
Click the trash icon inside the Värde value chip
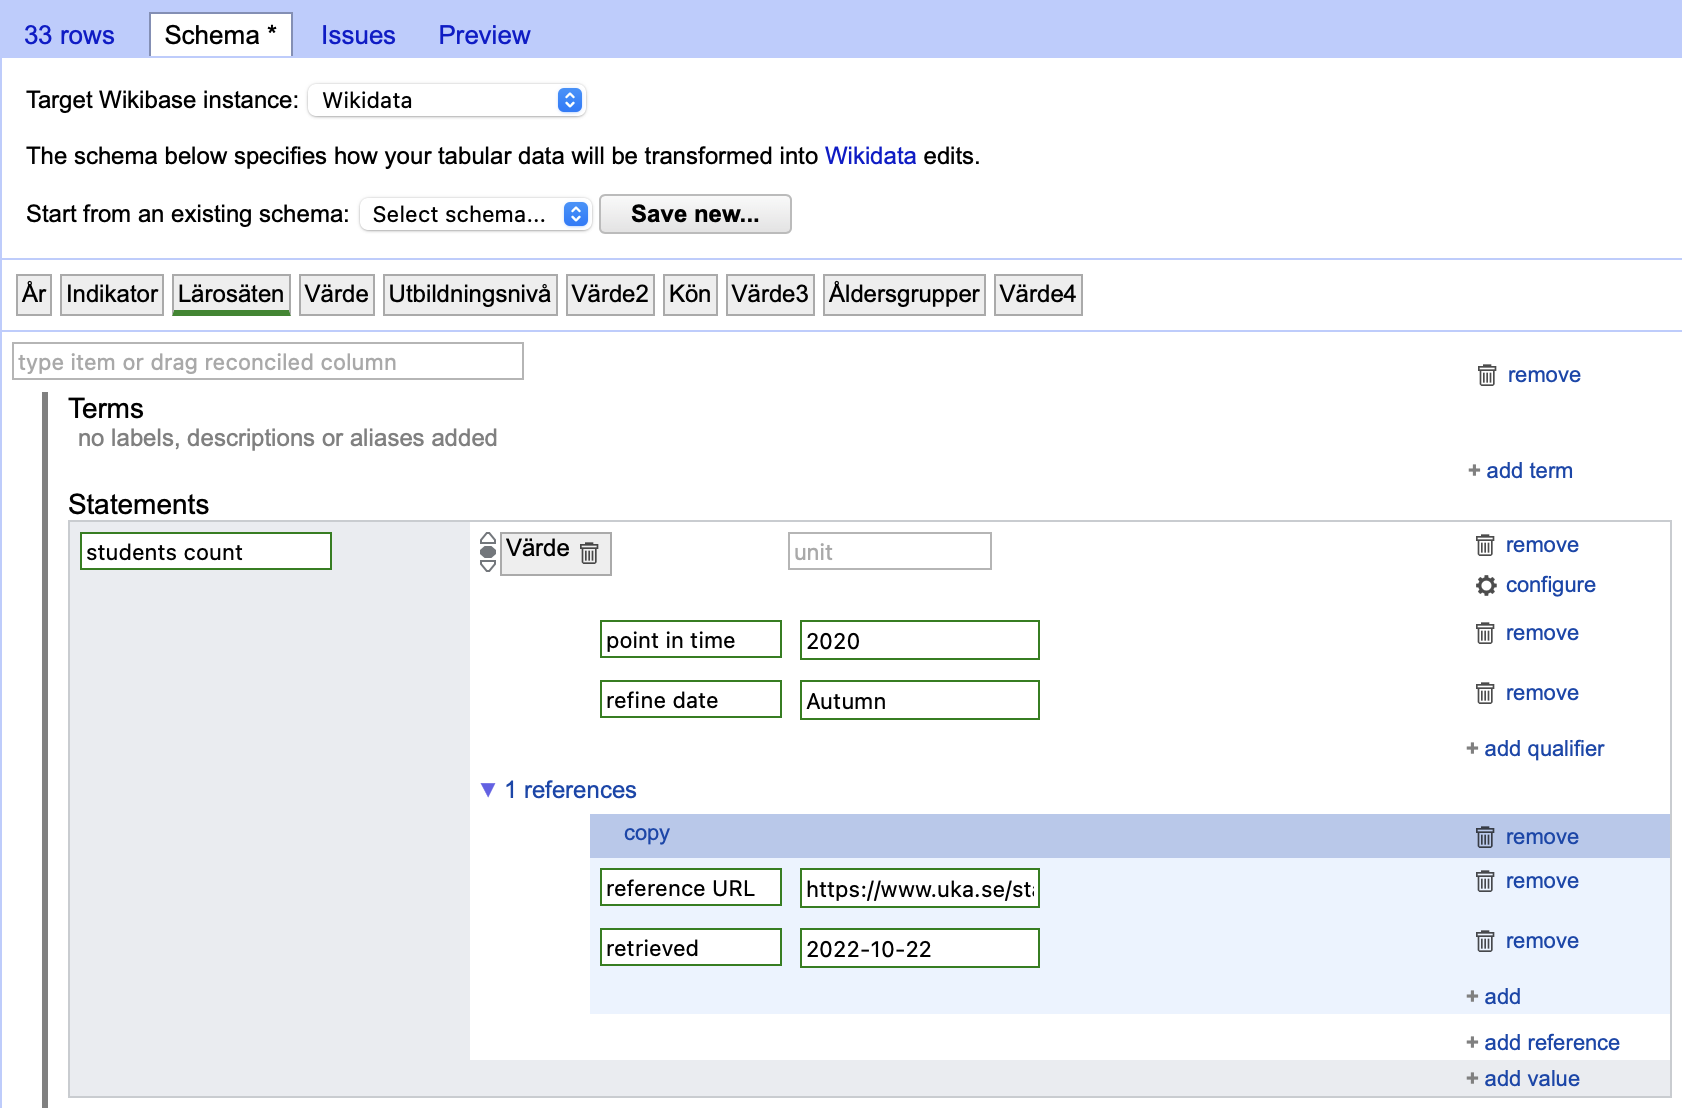coord(590,552)
